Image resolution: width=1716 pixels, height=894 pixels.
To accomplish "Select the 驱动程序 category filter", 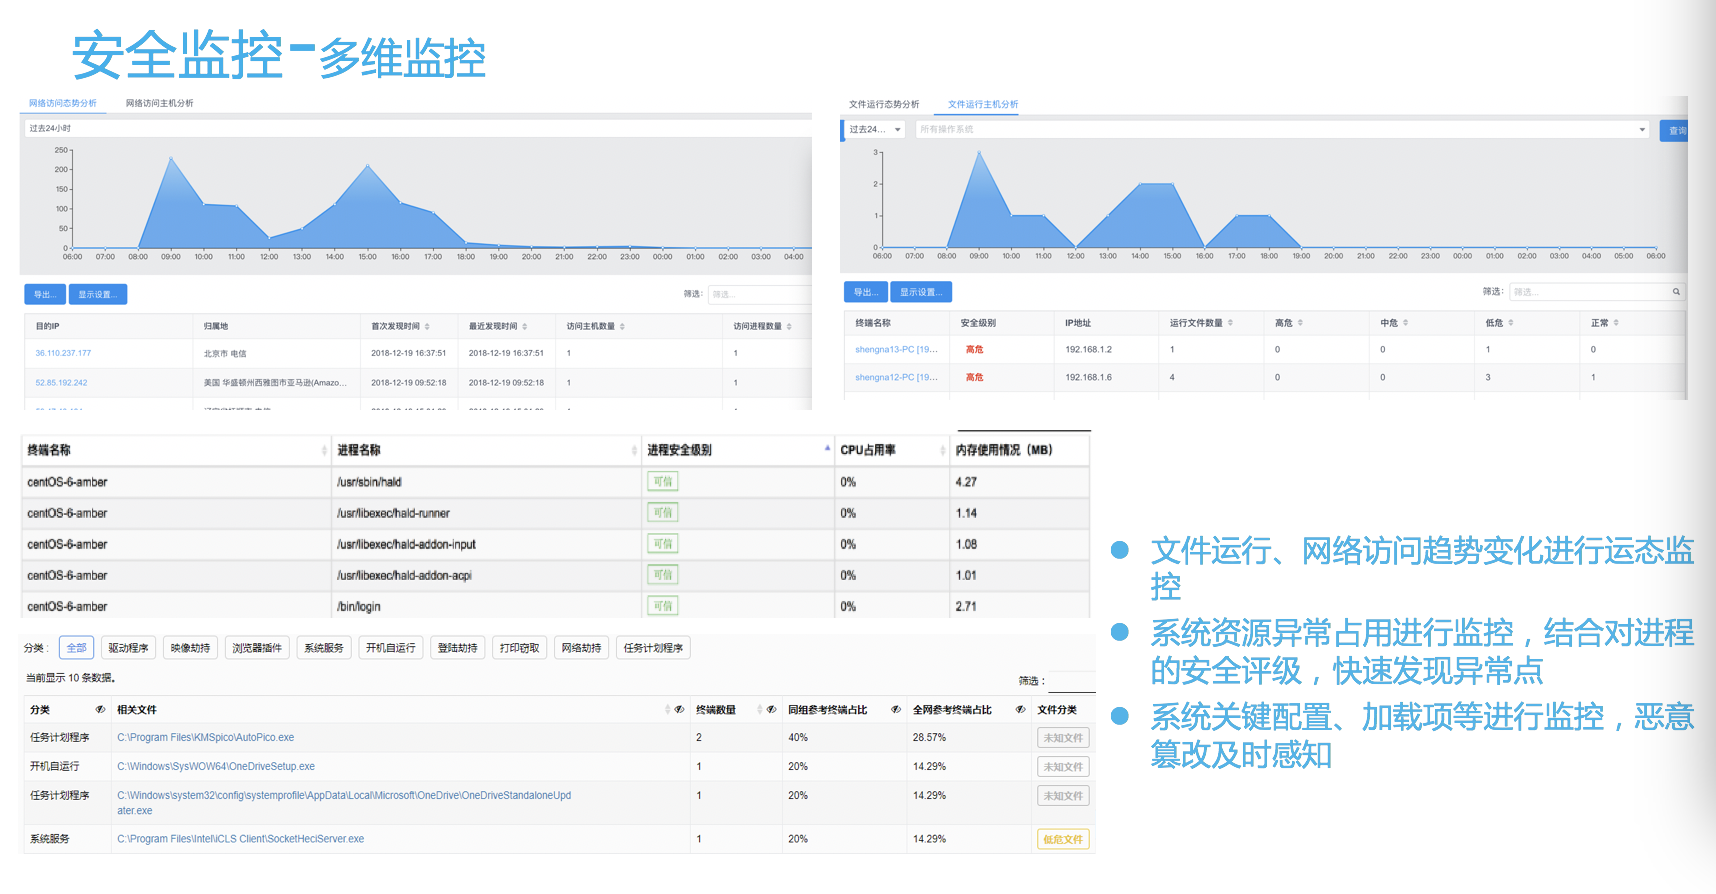I will coord(129,648).
